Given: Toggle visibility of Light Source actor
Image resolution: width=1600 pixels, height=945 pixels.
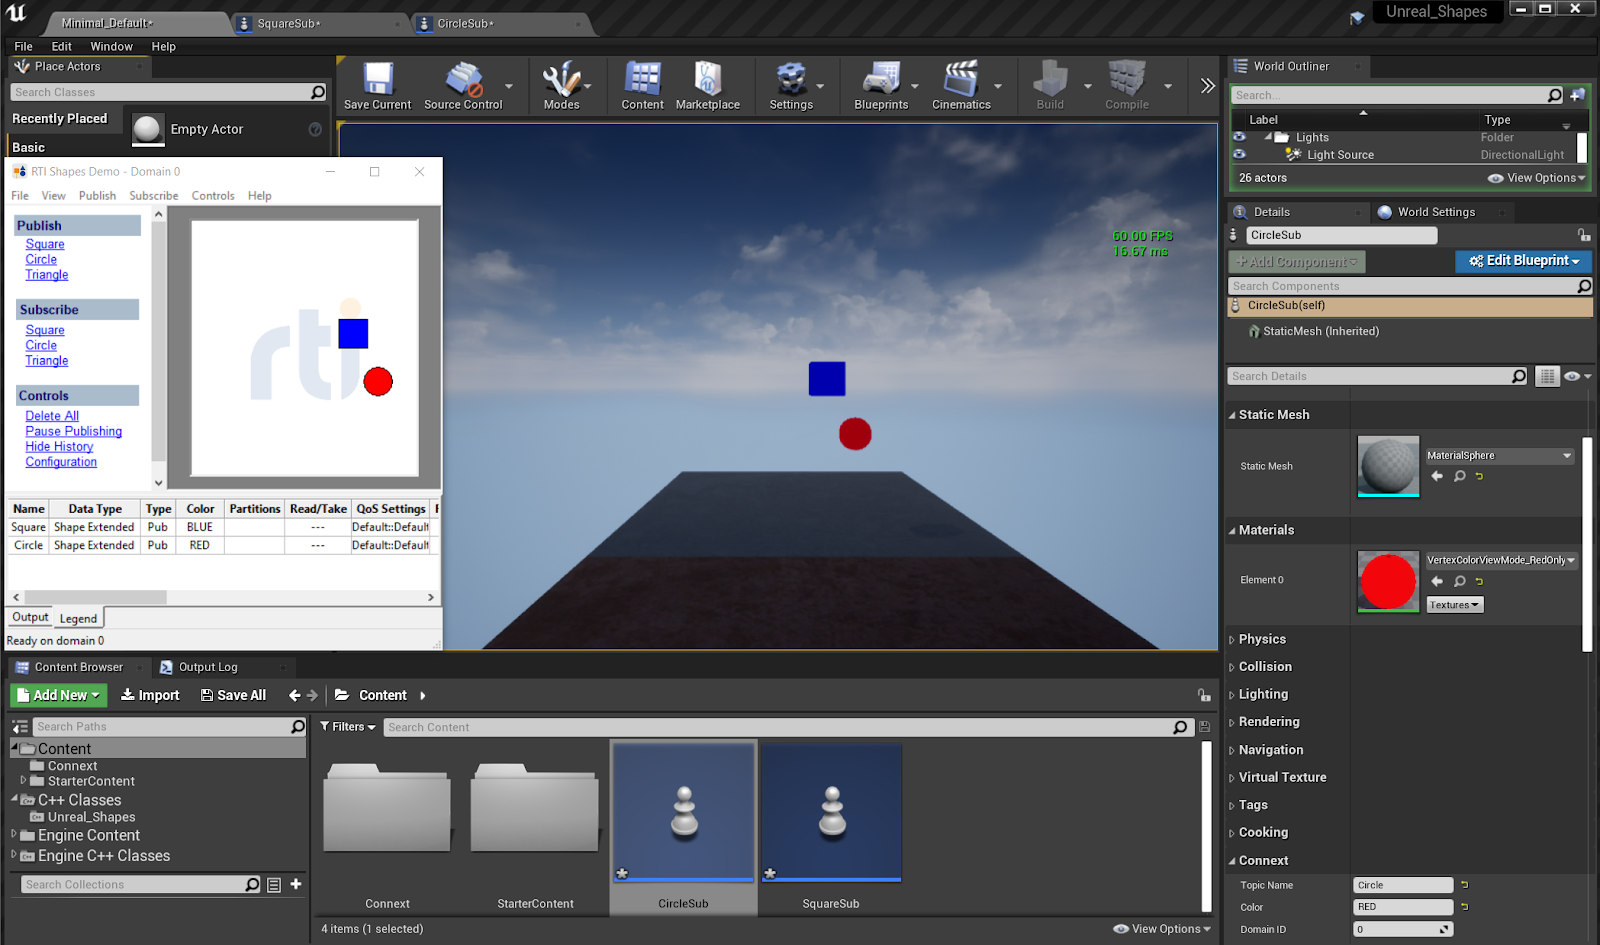Looking at the screenshot, I should (x=1240, y=155).
